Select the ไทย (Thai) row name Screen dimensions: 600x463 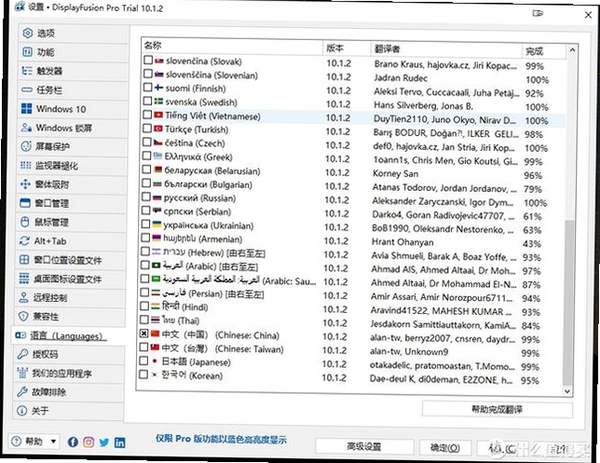[180, 320]
